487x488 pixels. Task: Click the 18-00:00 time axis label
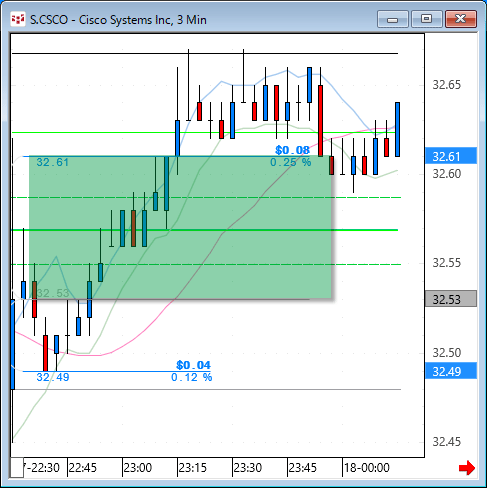pos(367,468)
